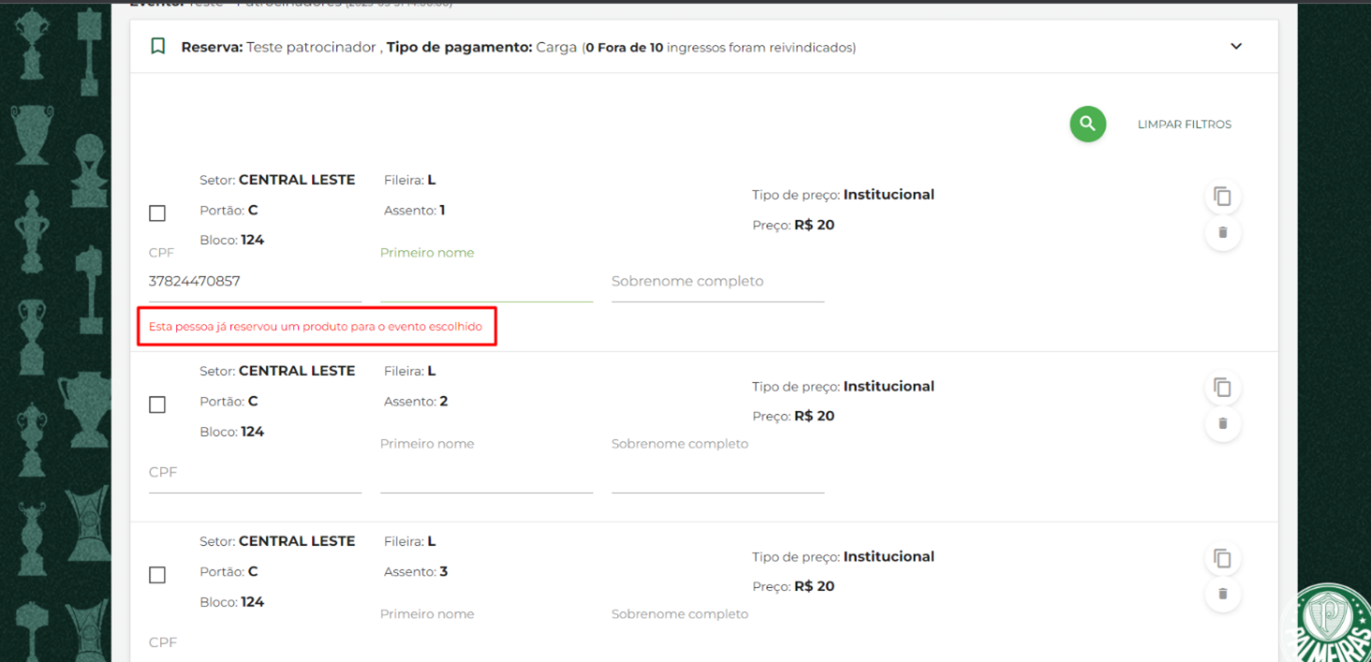The image size is (1371, 662).
Task: Select Primeiro nome input for seat 2
Action: (486, 472)
